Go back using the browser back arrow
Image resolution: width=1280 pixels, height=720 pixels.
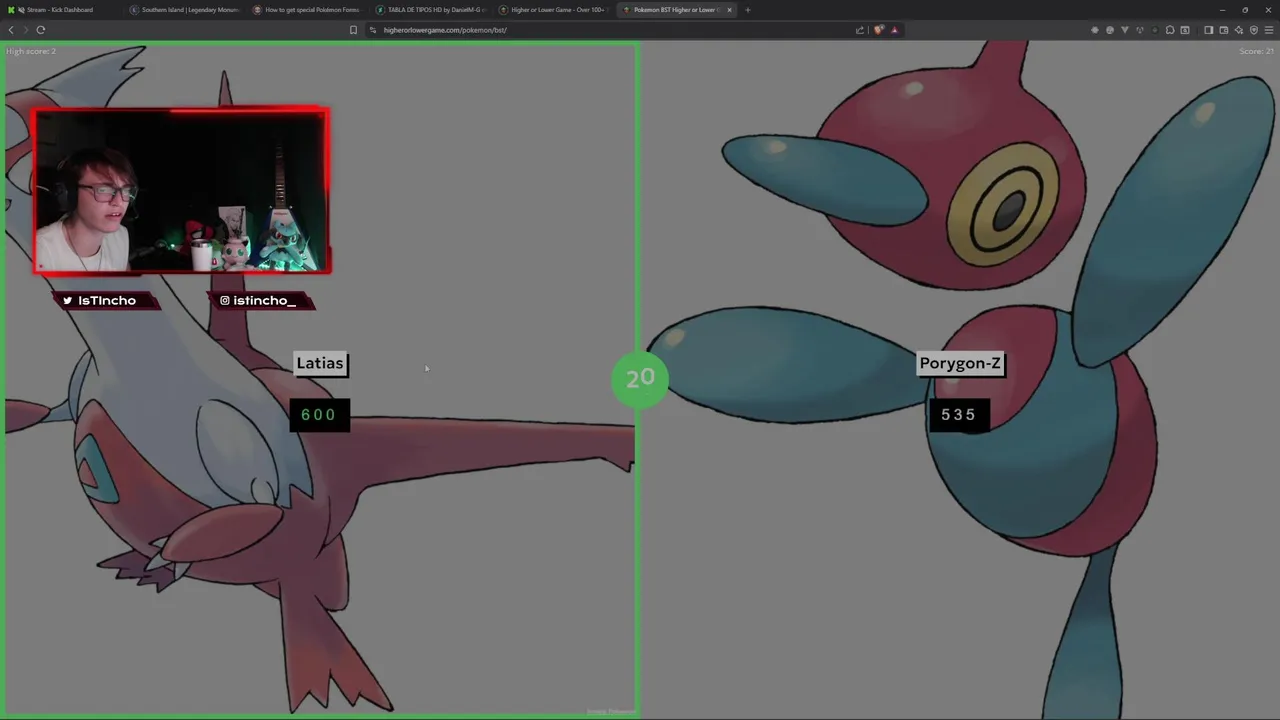point(11,30)
